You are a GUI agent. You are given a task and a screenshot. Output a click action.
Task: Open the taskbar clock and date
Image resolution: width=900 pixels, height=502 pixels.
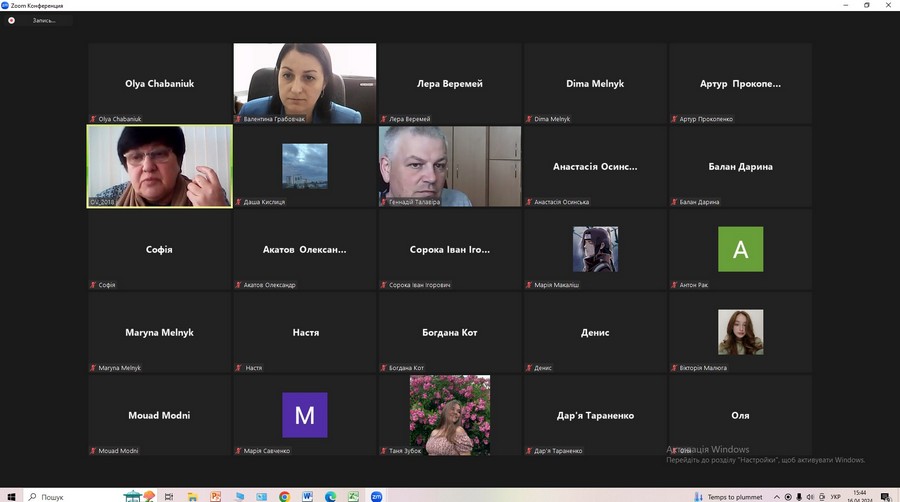858,496
